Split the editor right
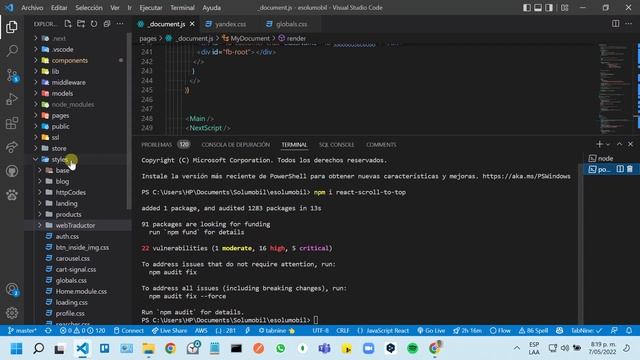The image size is (640, 360). pos(616,24)
